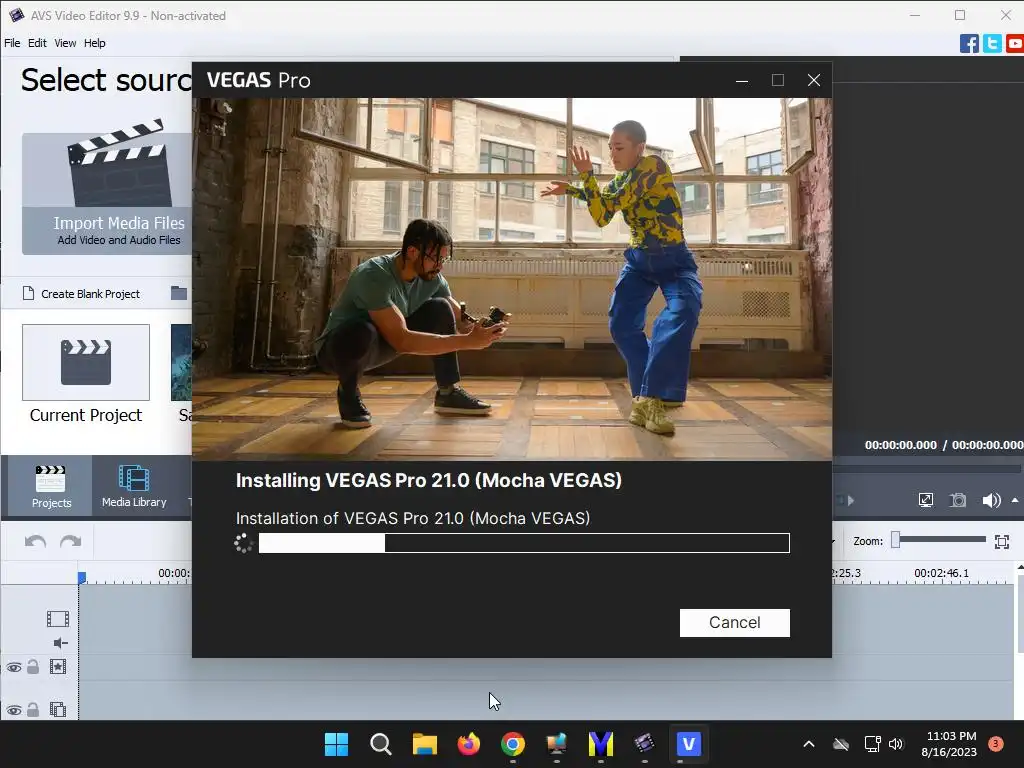Click Create Blank Project

coord(82,294)
